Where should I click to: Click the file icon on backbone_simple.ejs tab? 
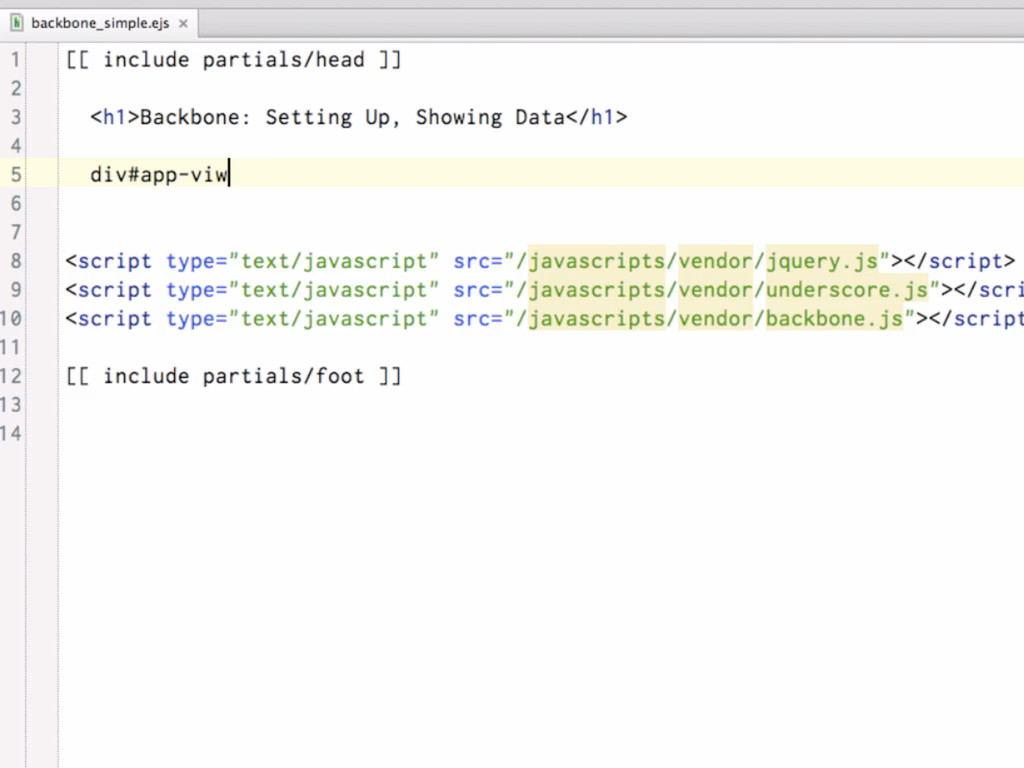16,23
